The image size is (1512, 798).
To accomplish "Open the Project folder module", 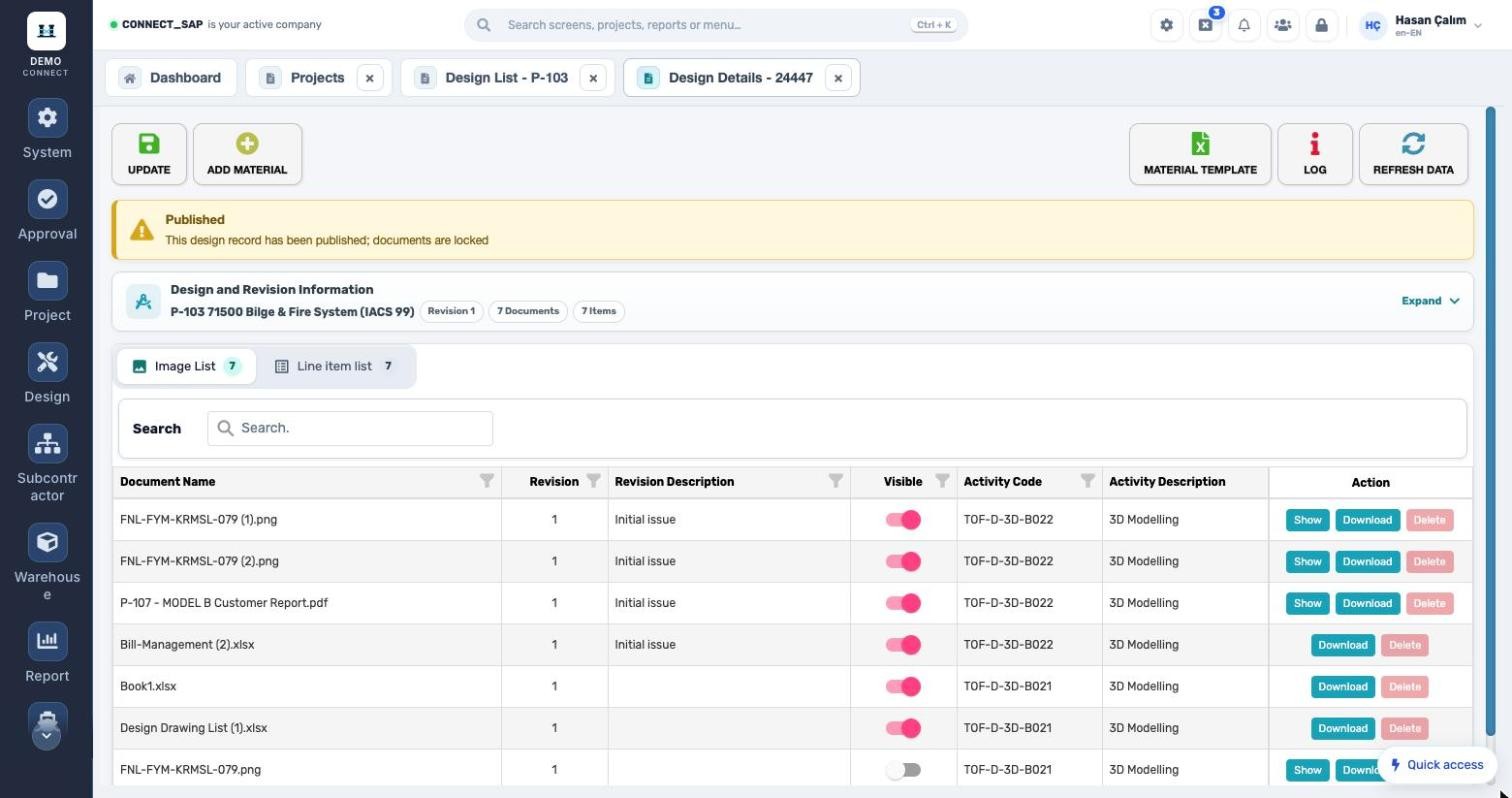I will coord(47,293).
